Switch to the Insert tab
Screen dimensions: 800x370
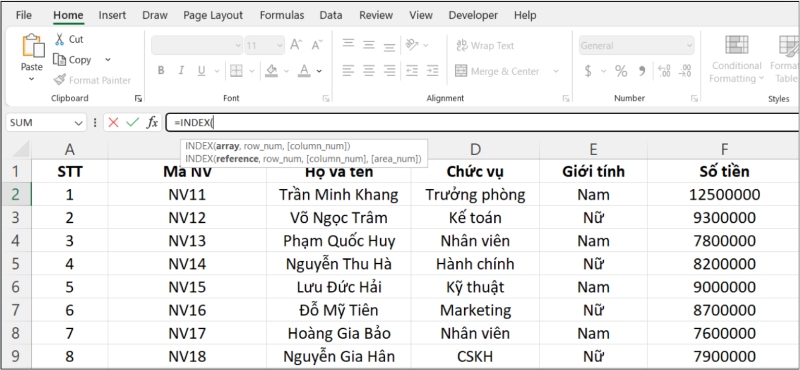tap(112, 15)
